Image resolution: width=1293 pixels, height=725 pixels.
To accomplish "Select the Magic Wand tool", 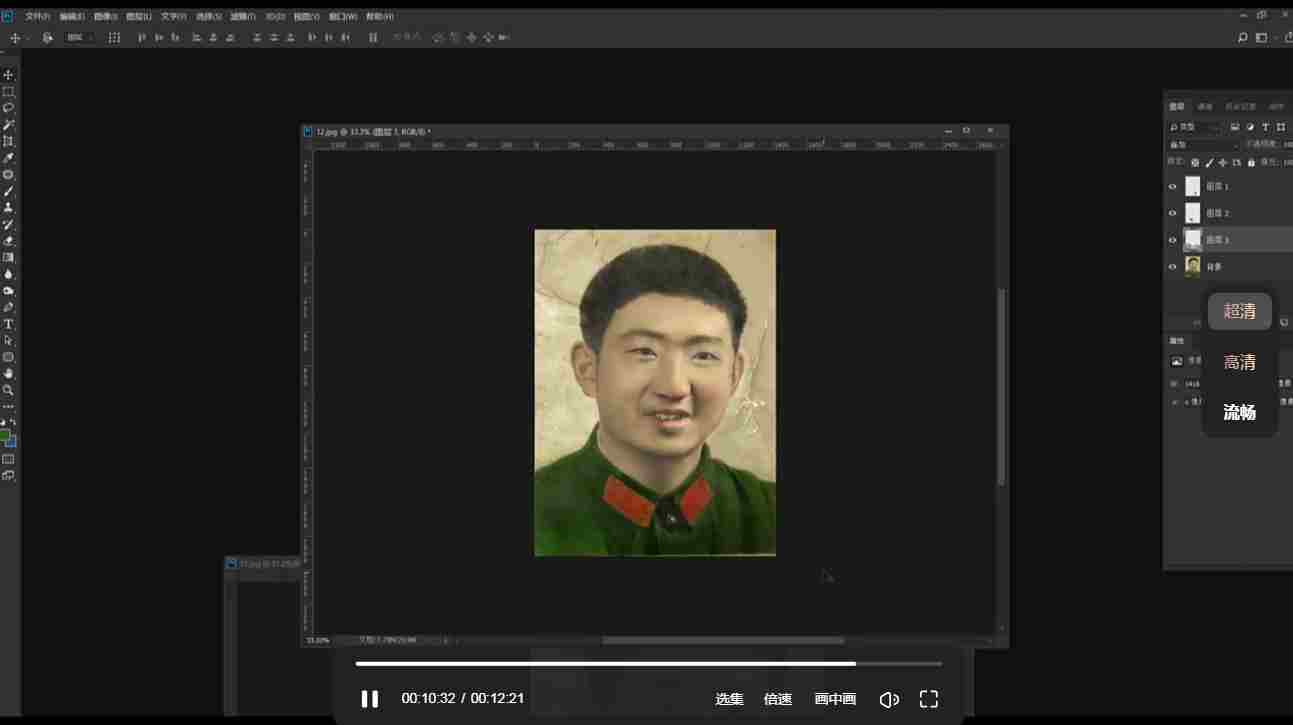I will point(8,125).
